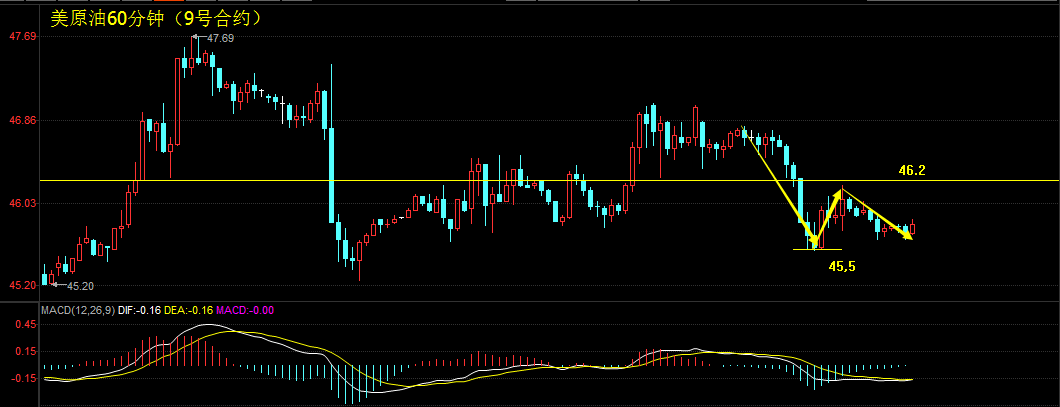
Task: Click the -0.15 MACD axis label
Action: click(22, 378)
